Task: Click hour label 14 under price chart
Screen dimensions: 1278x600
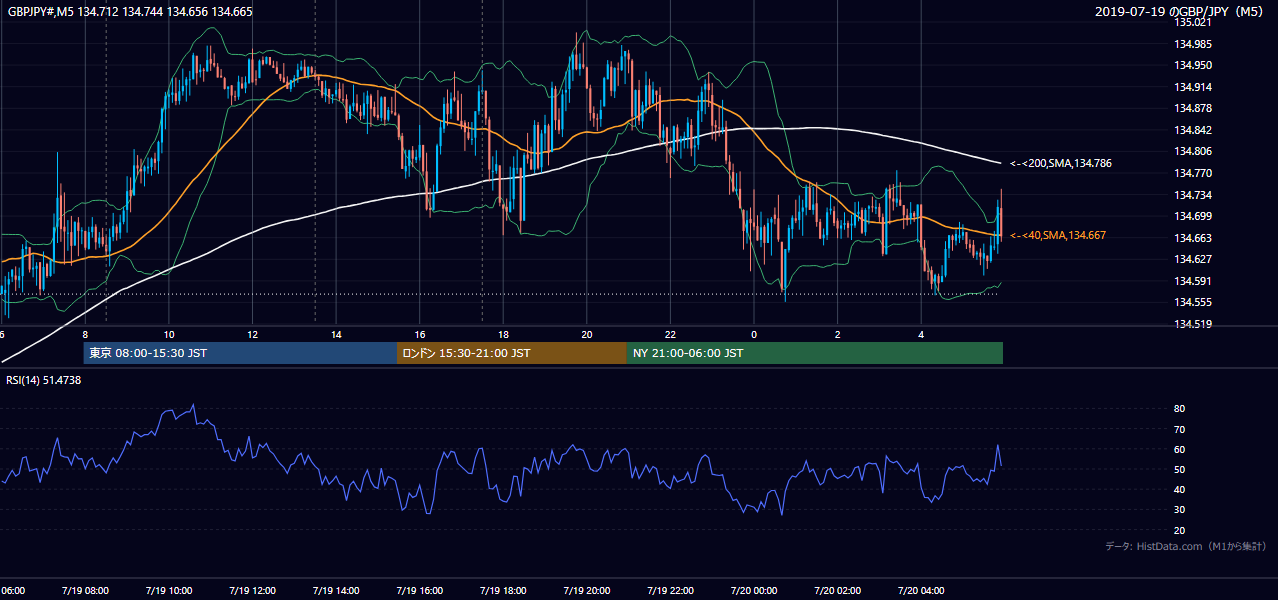Action: (x=336, y=334)
